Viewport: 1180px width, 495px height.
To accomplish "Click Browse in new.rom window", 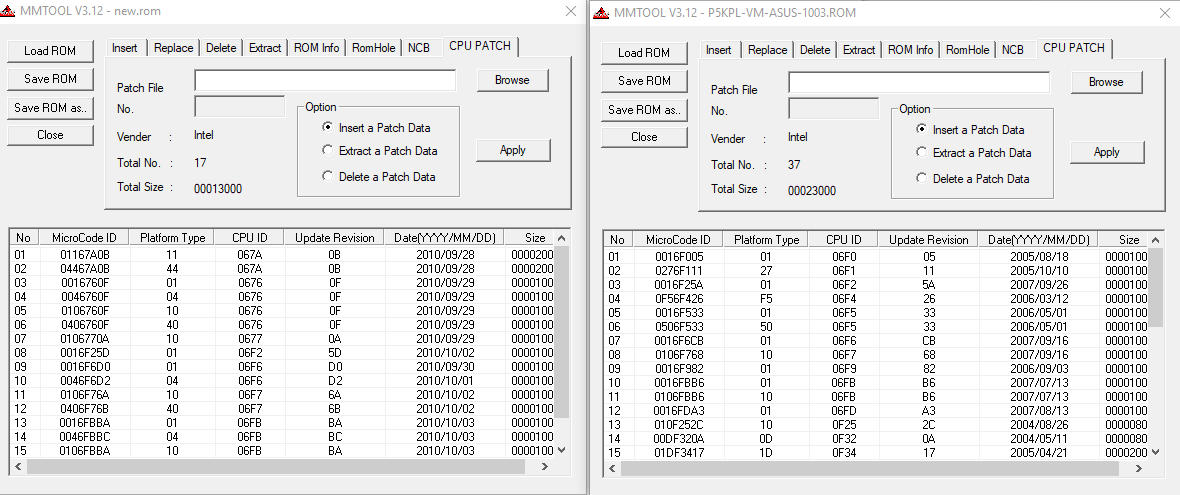I will [512, 80].
